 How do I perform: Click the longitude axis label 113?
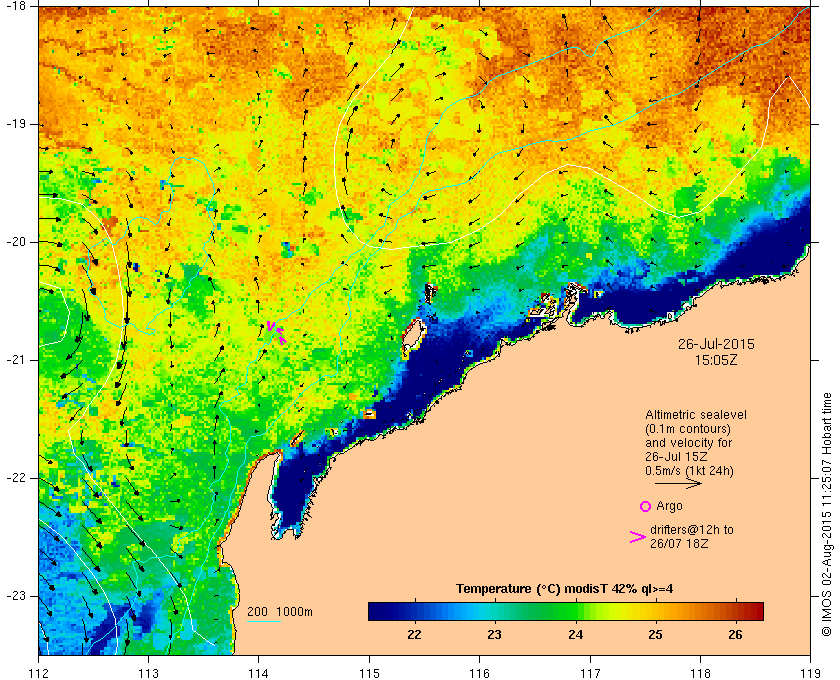tap(148, 673)
